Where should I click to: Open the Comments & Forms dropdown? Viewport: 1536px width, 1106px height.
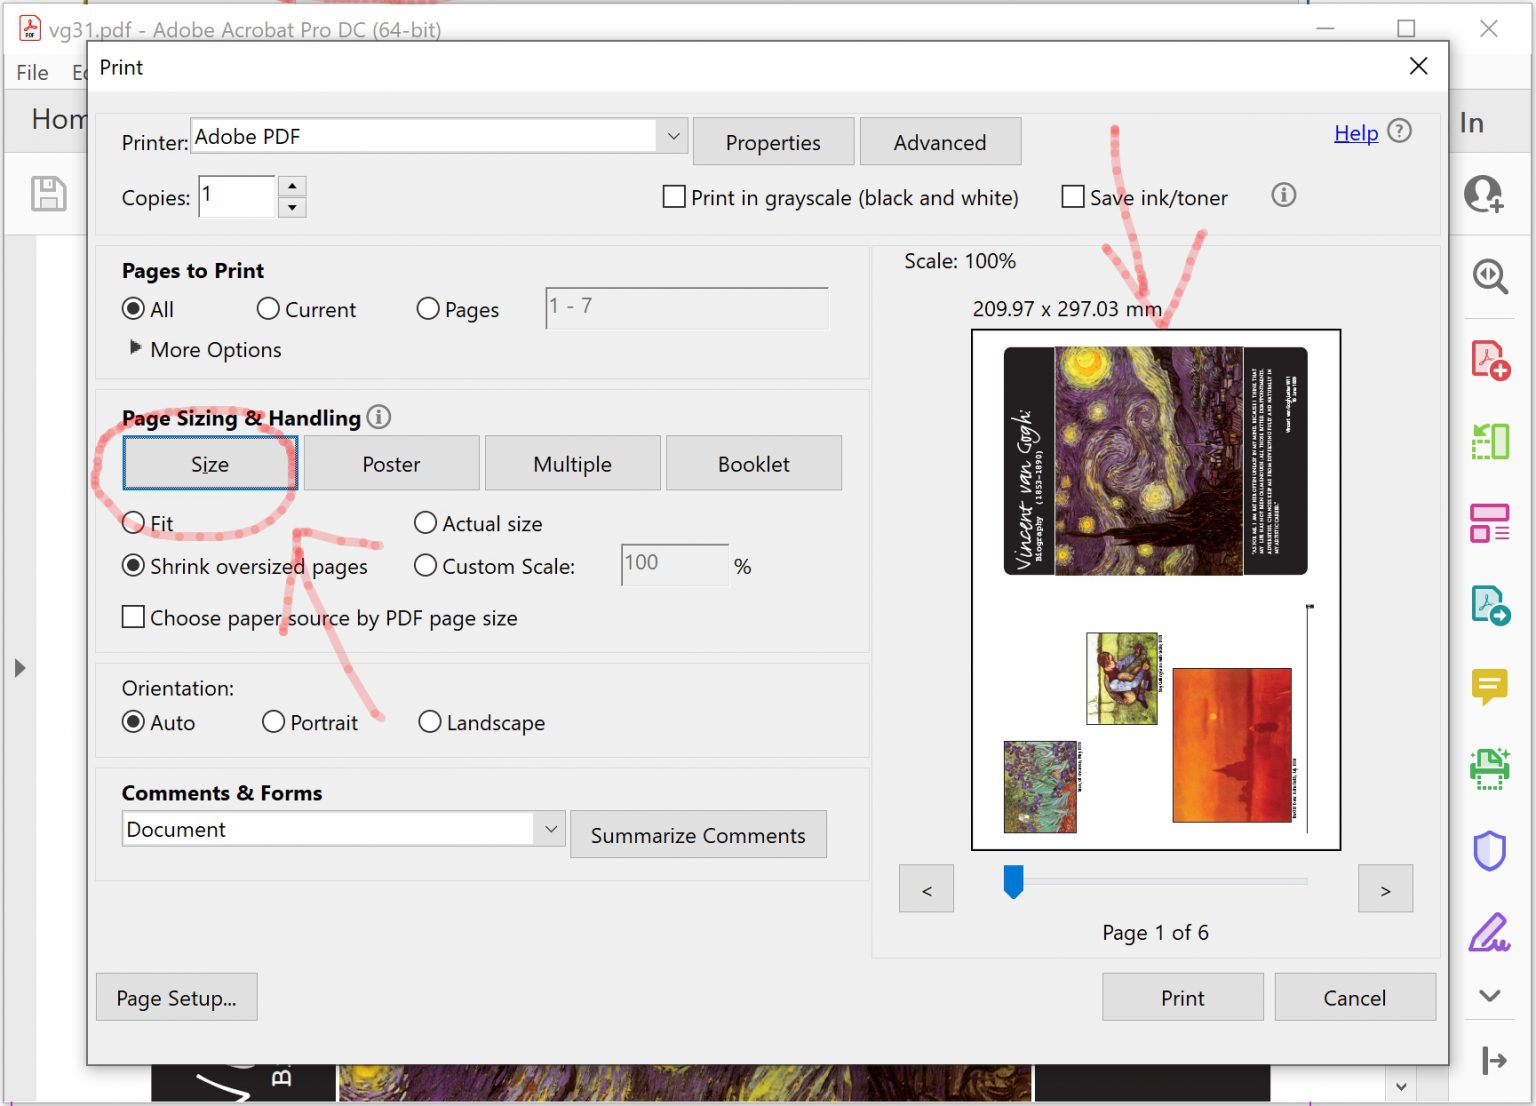click(x=549, y=829)
